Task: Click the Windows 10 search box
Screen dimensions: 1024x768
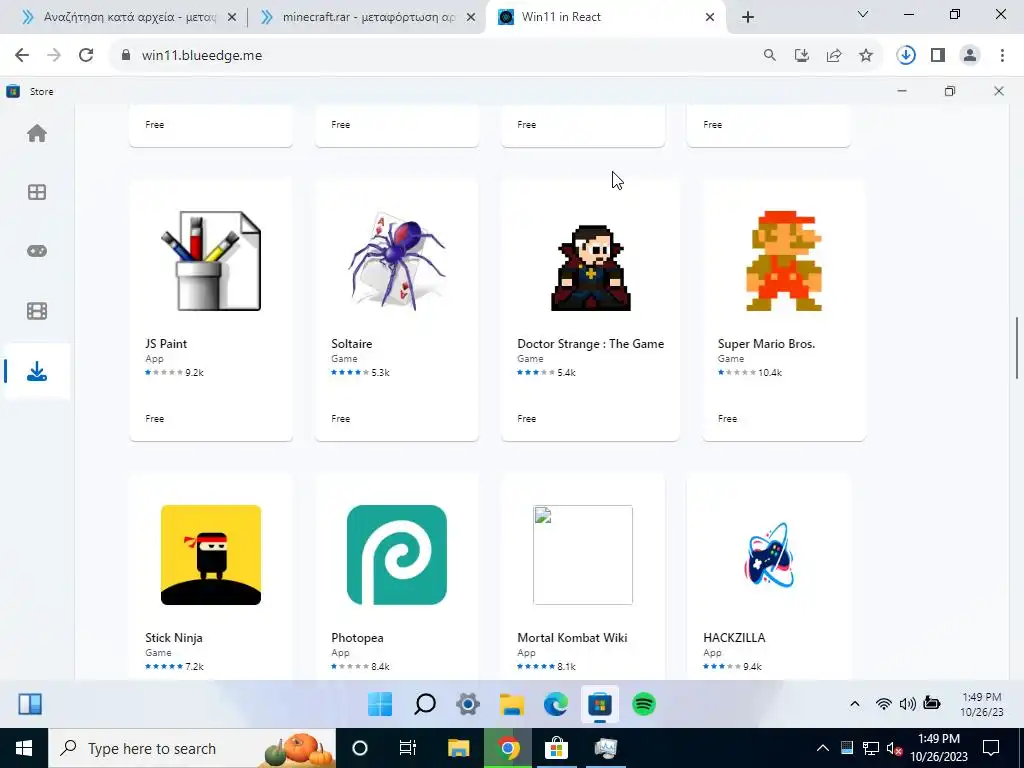Action: pos(192,748)
